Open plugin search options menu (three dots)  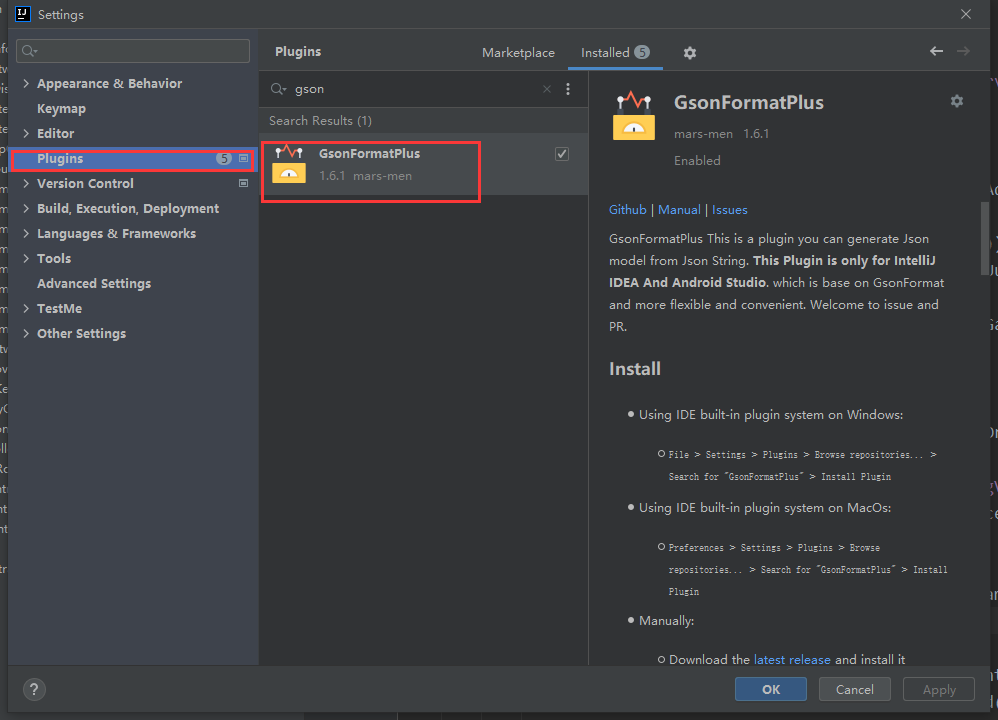[x=568, y=89]
